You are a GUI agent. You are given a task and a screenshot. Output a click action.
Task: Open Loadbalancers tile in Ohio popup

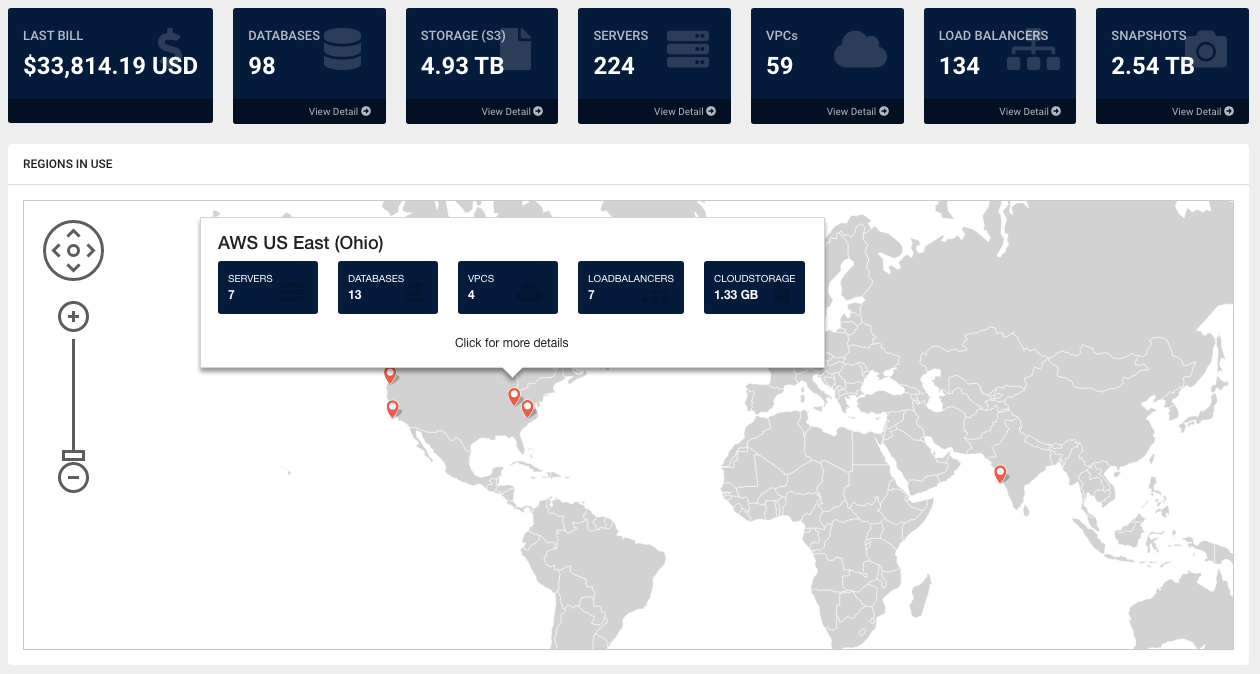[x=631, y=287]
